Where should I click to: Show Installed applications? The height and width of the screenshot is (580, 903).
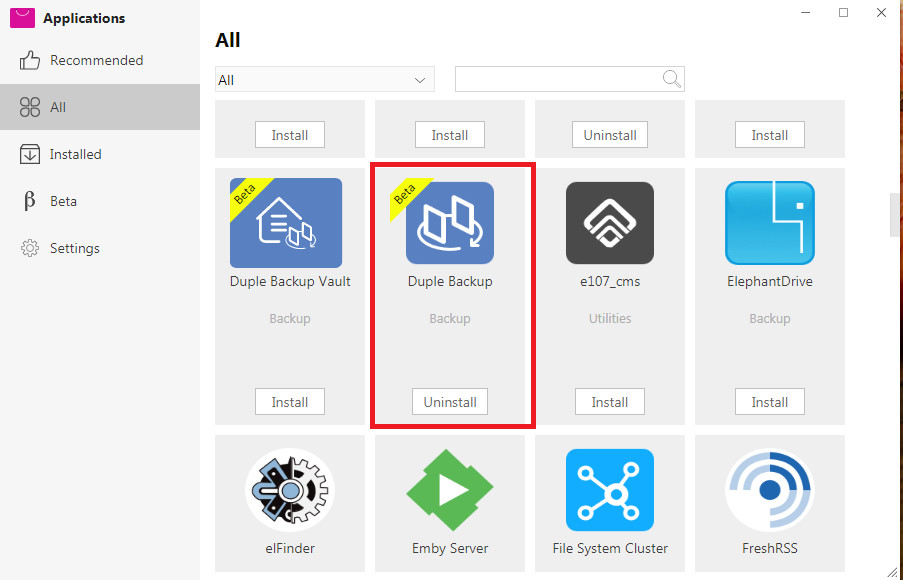(x=100, y=154)
